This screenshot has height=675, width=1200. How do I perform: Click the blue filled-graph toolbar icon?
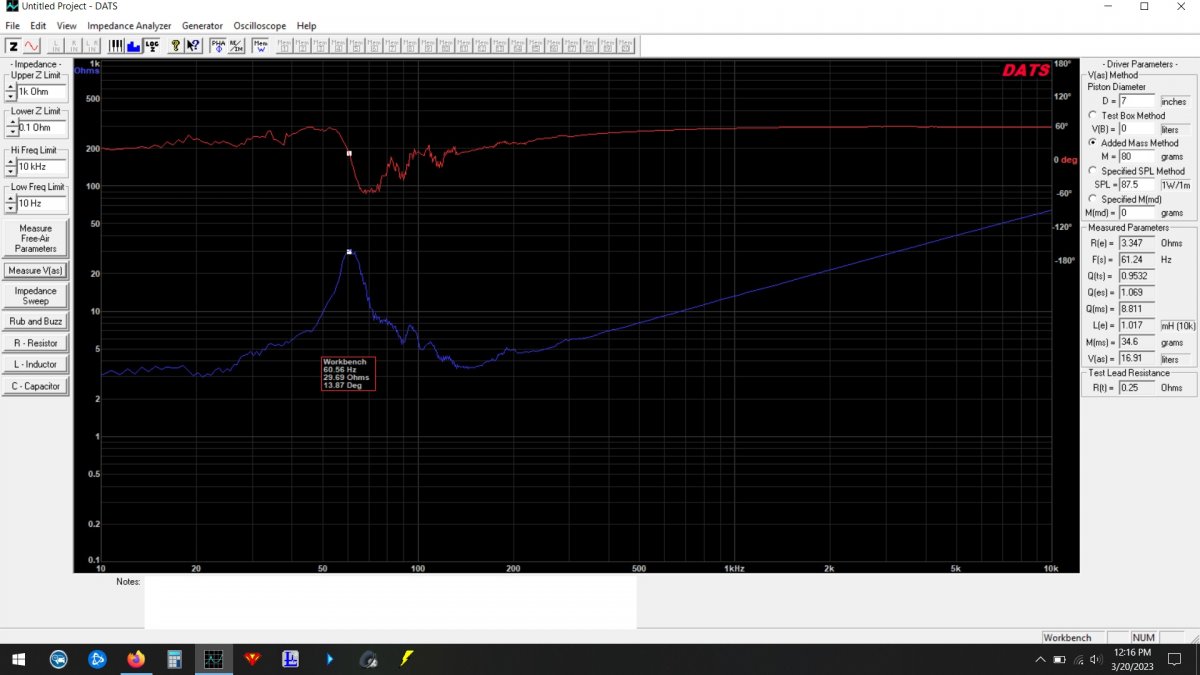coord(134,45)
